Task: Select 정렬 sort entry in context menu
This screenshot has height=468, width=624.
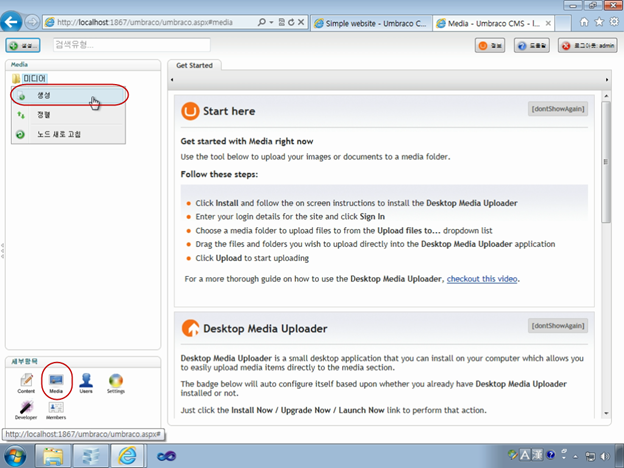Action: point(68,115)
